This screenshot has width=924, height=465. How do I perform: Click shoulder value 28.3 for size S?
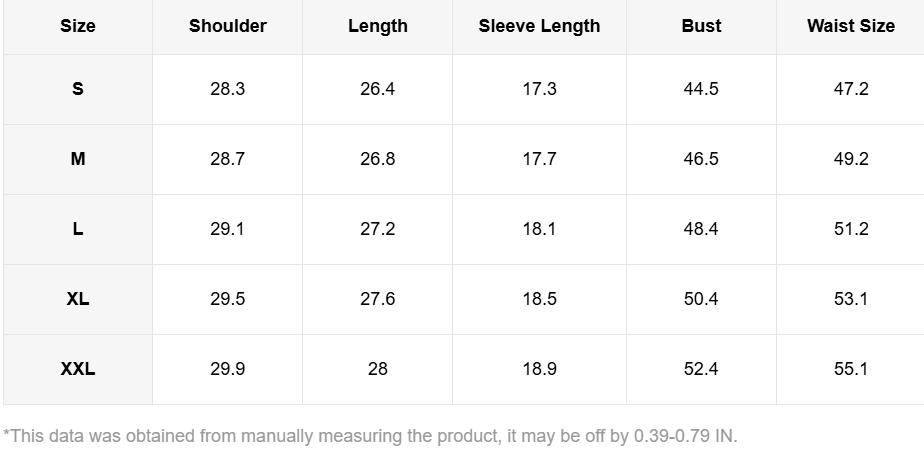[x=228, y=89]
